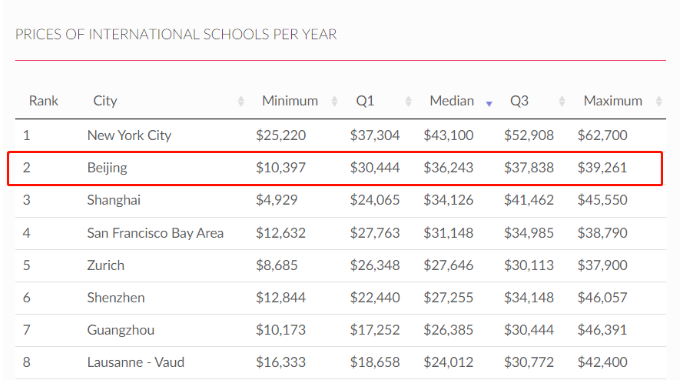The image size is (681, 389).
Task: Select the New York City row
Action: click(x=340, y=135)
